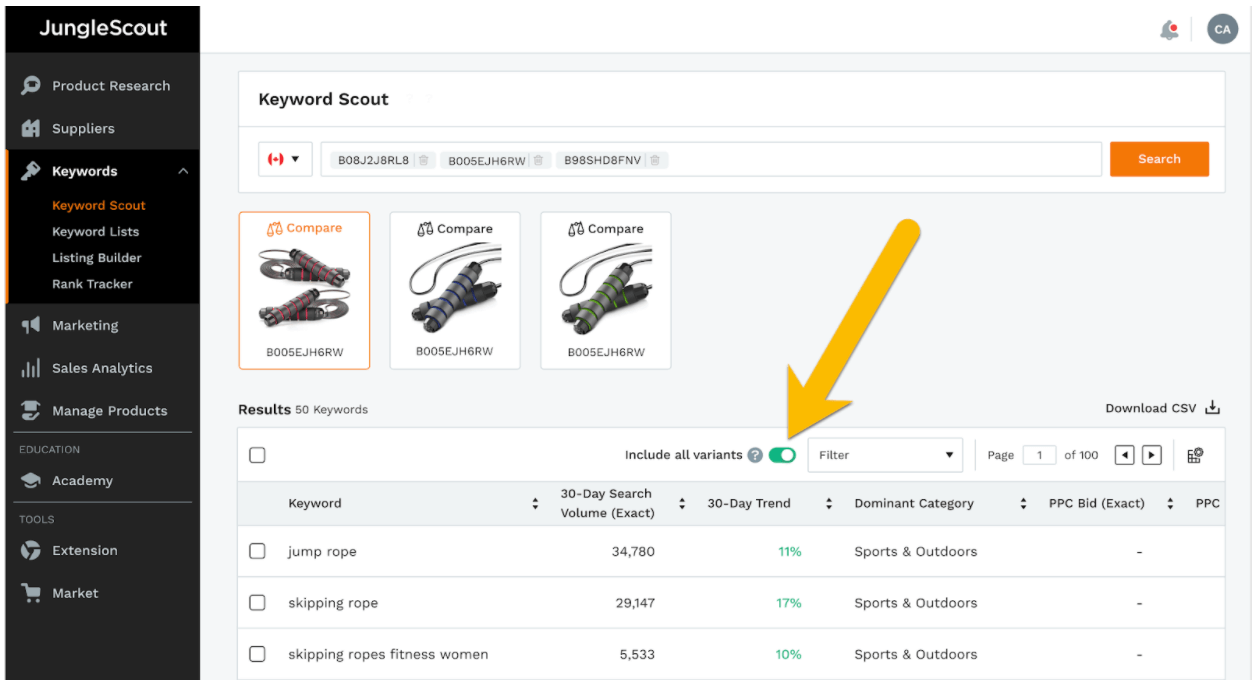Screen dimensions: 1260x684
Task: Click 'skipping ropes fitness women' keyword text
Action: (388, 655)
